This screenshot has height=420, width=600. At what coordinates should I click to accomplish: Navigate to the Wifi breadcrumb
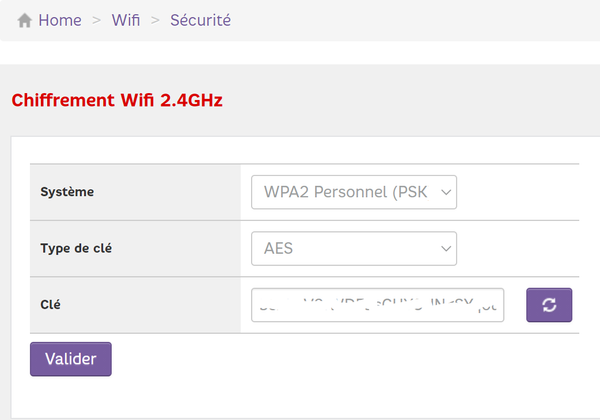(127, 20)
